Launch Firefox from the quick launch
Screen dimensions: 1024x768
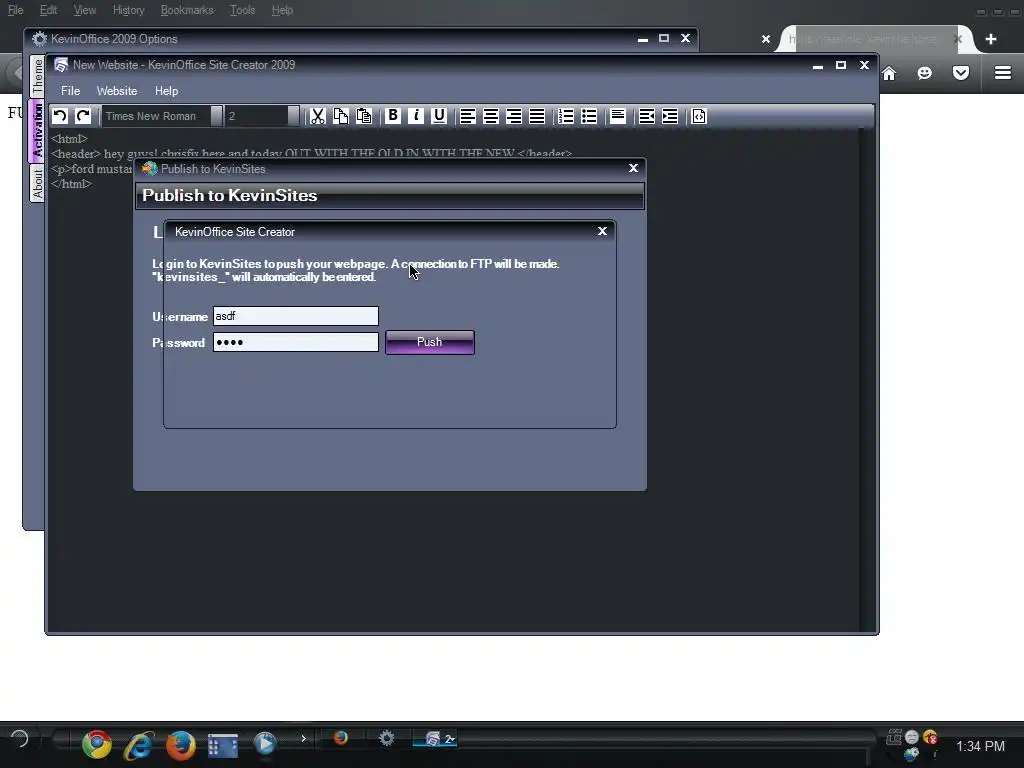click(180, 744)
